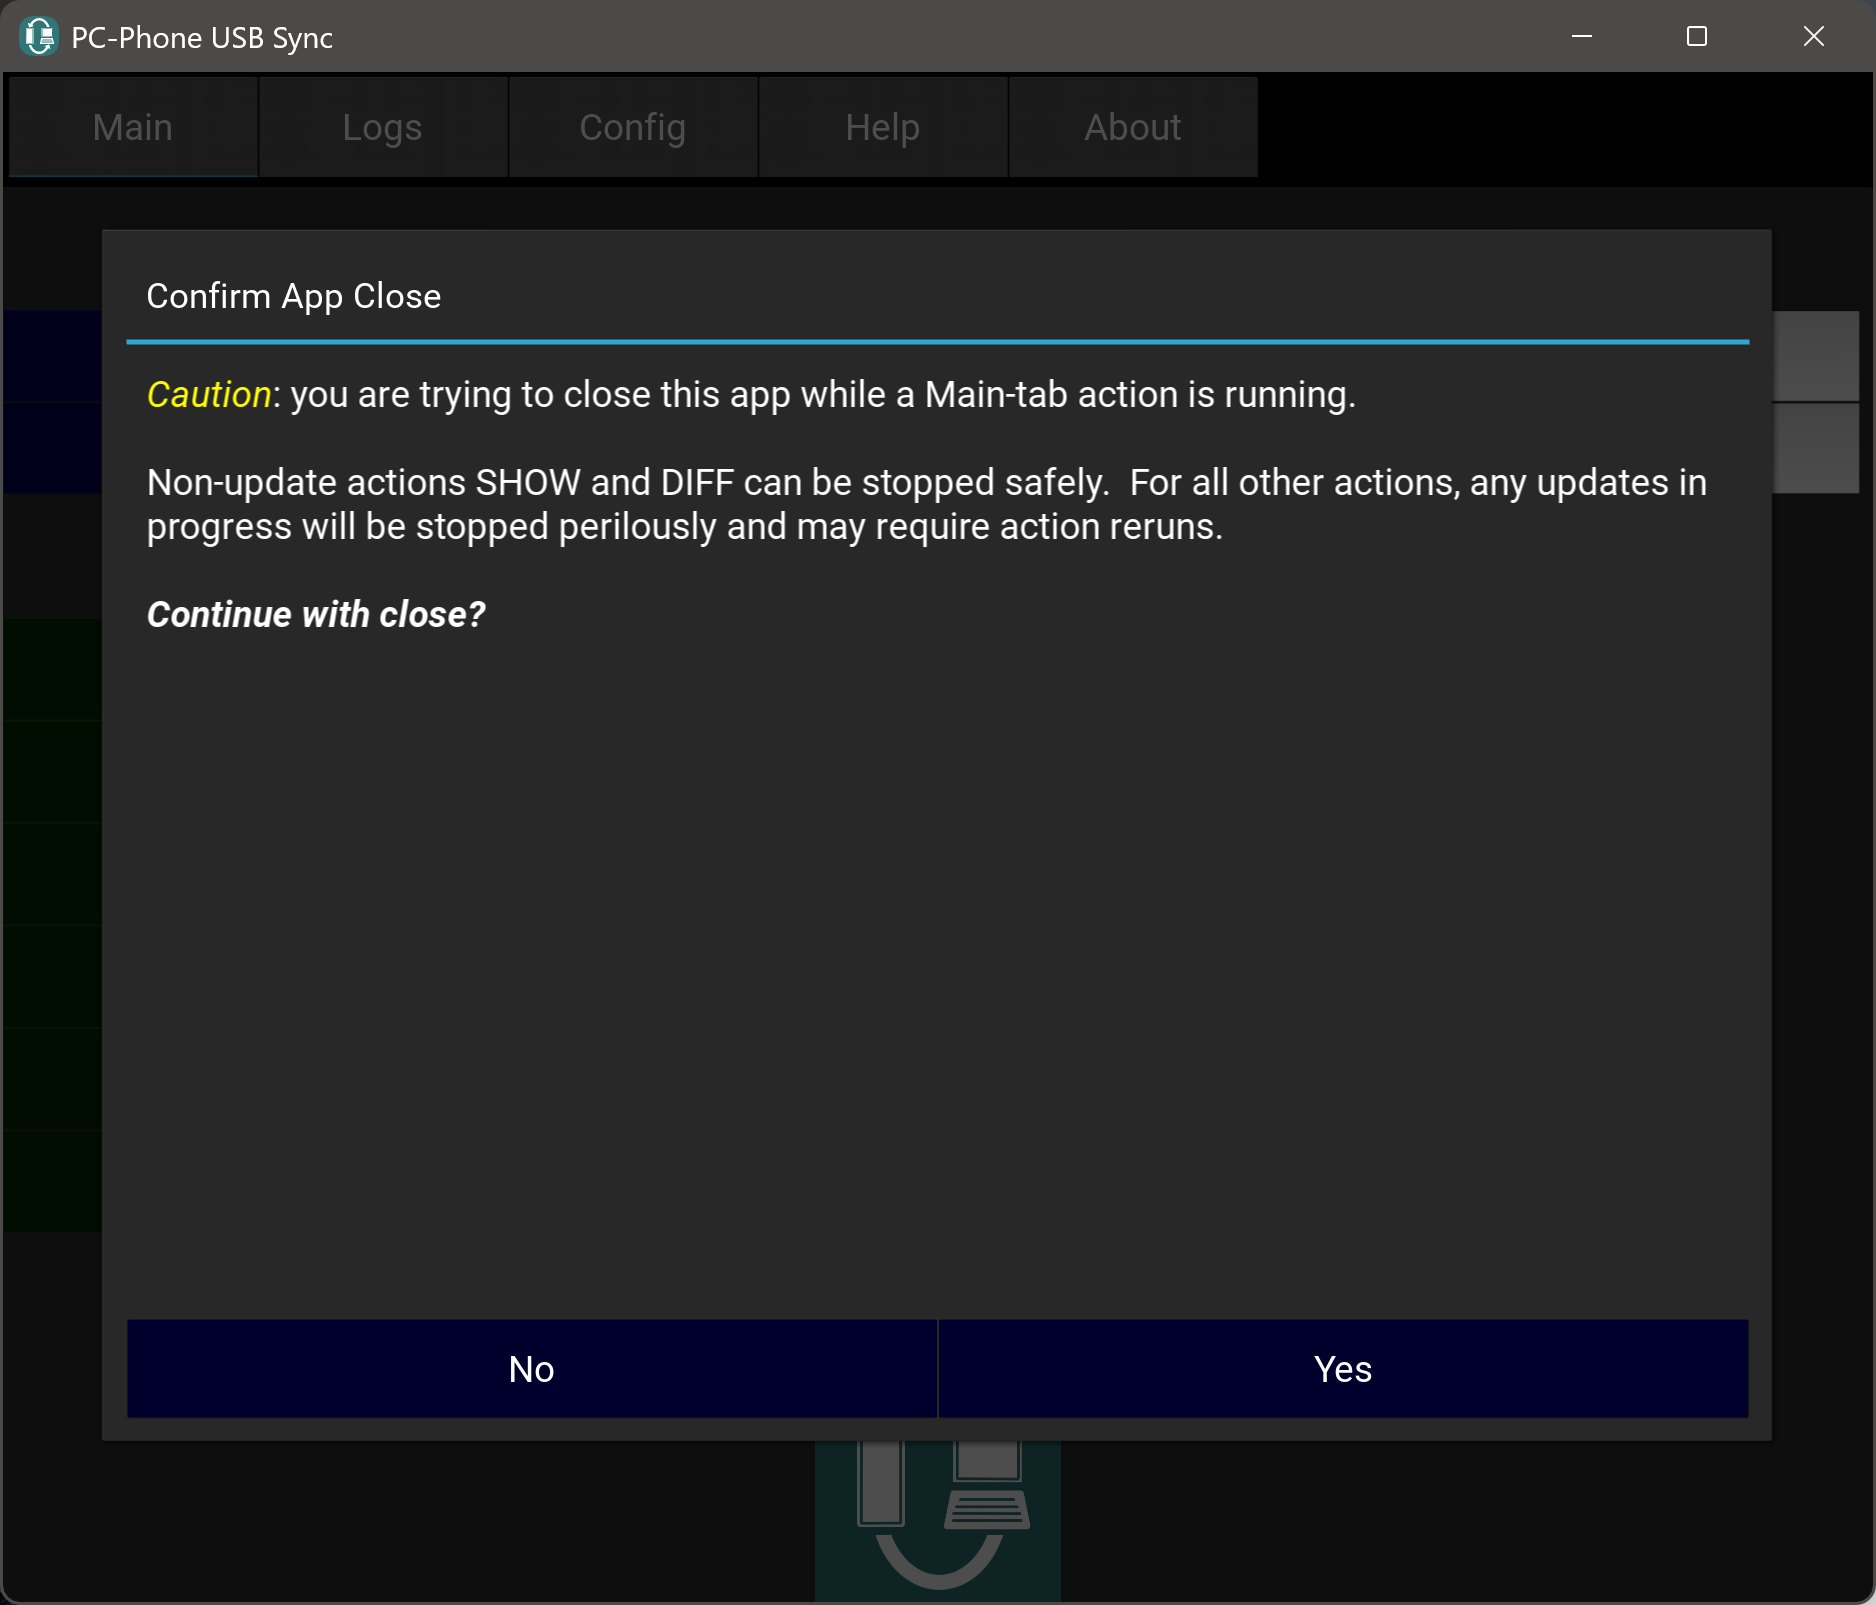Click the bold Continue with close? text
Image resolution: width=1876 pixels, height=1605 pixels.
point(316,615)
